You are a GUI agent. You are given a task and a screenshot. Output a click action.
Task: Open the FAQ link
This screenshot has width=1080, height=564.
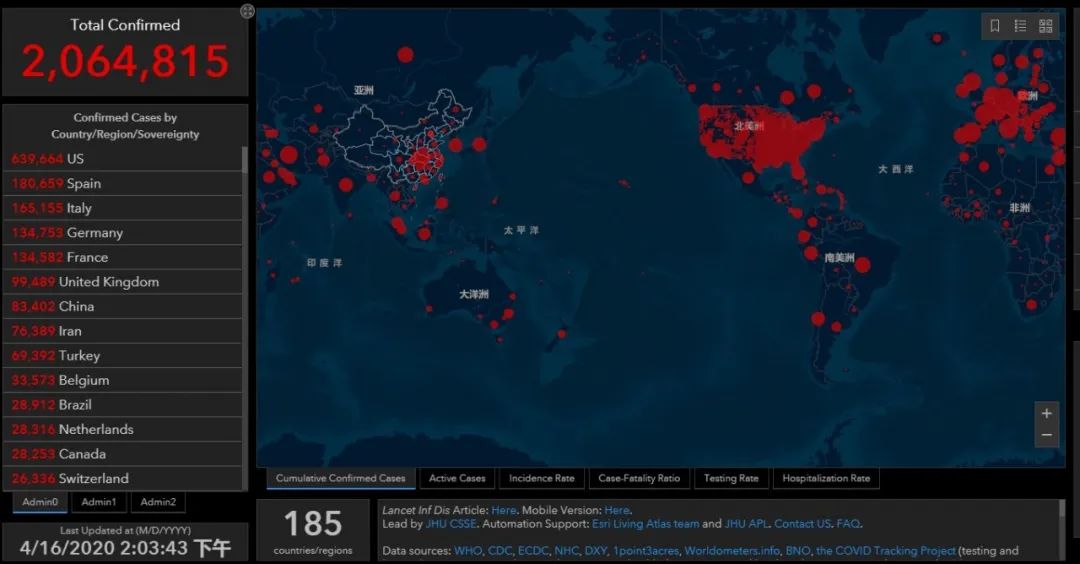[848, 524]
